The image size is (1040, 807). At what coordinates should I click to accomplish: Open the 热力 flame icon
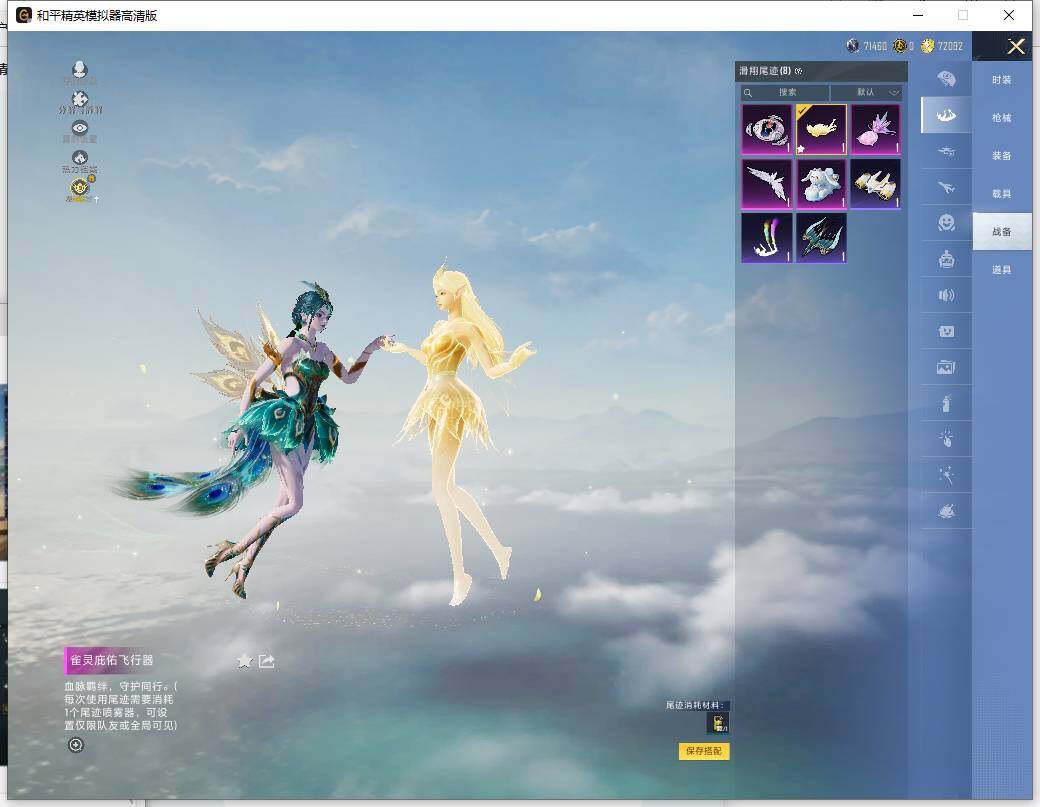point(80,158)
